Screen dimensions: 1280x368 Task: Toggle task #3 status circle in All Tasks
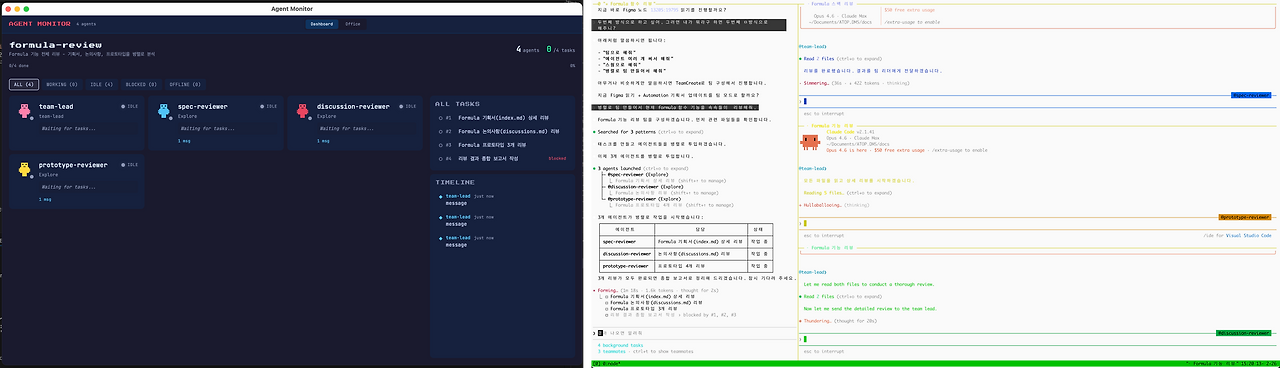pyautogui.click(x=440, y=145)
